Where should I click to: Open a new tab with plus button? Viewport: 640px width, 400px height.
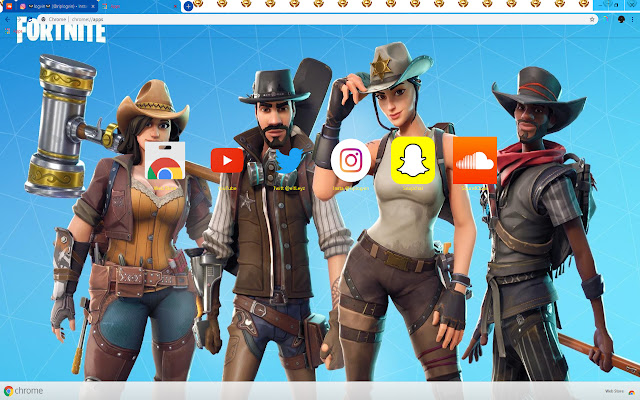click(x=188, y=6)
